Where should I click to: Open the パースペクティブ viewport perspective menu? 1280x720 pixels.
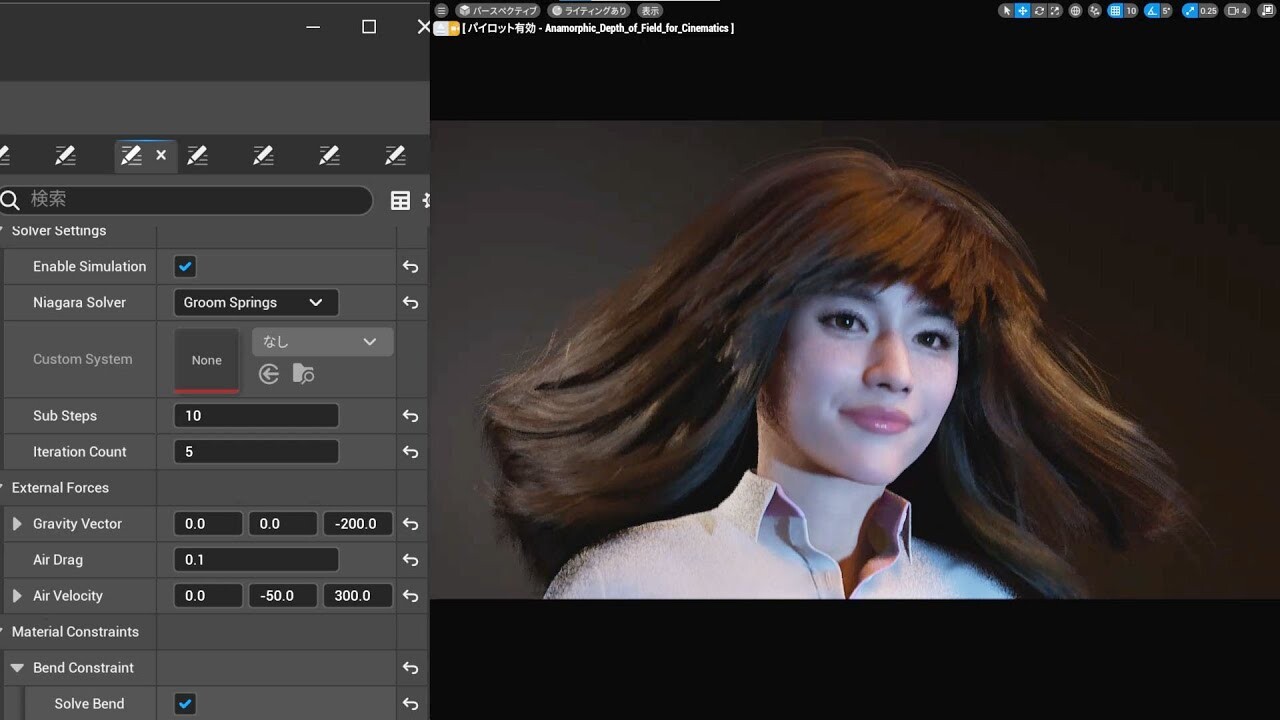point(498,10)
